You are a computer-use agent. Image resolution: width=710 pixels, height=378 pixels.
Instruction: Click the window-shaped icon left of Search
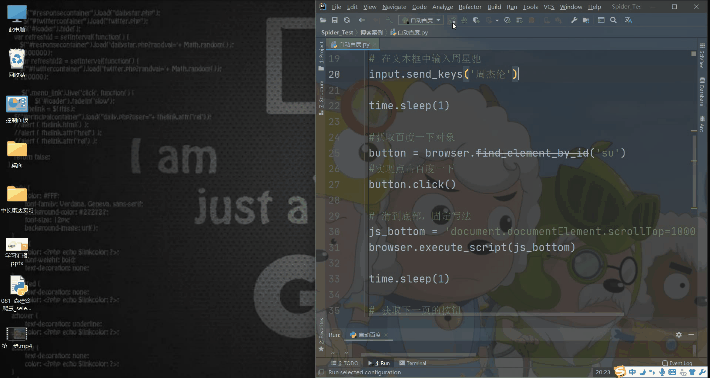[601, 20]
